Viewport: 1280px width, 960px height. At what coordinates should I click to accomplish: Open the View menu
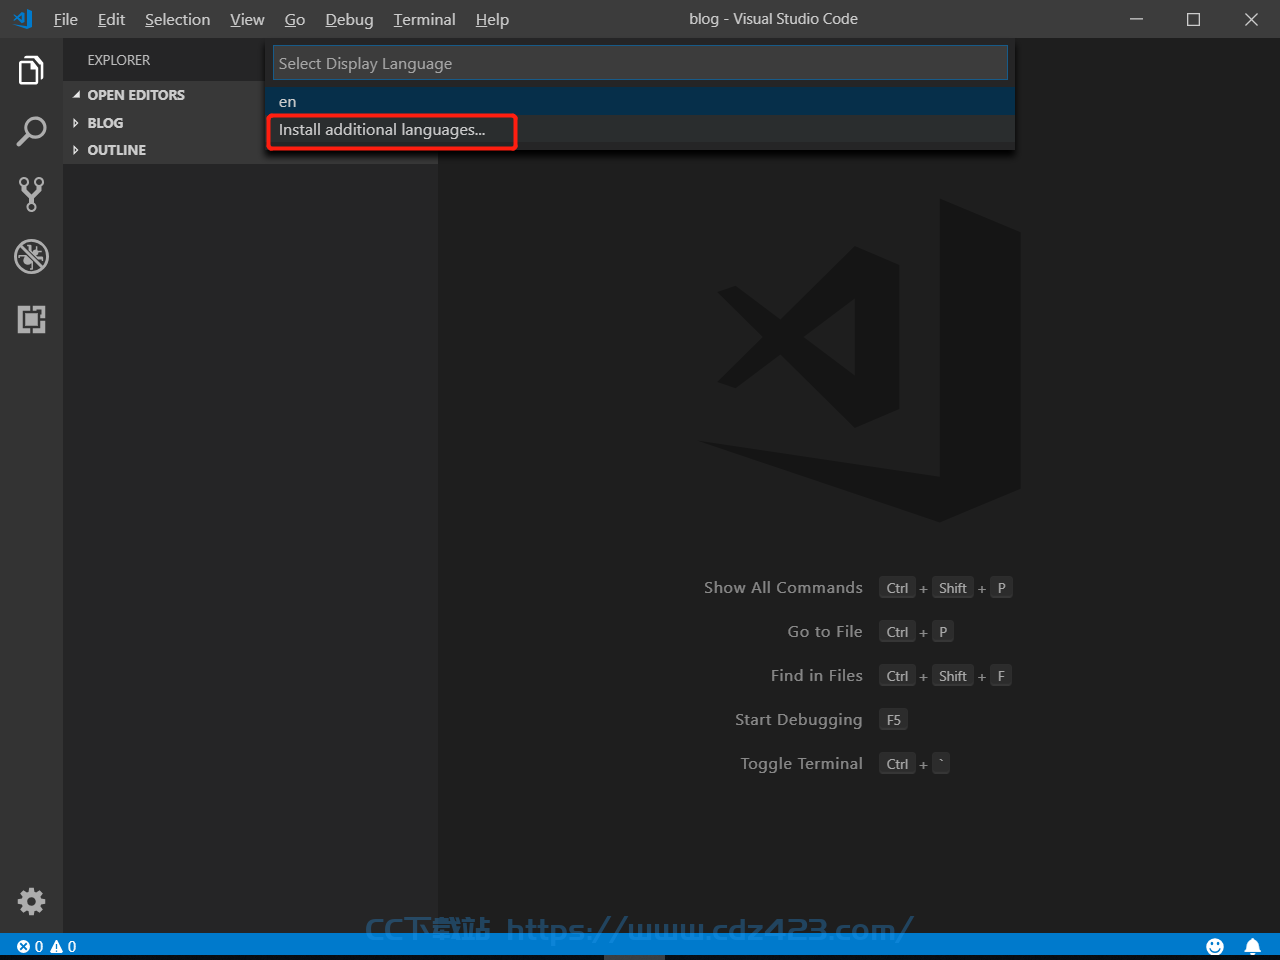(247, 19)
